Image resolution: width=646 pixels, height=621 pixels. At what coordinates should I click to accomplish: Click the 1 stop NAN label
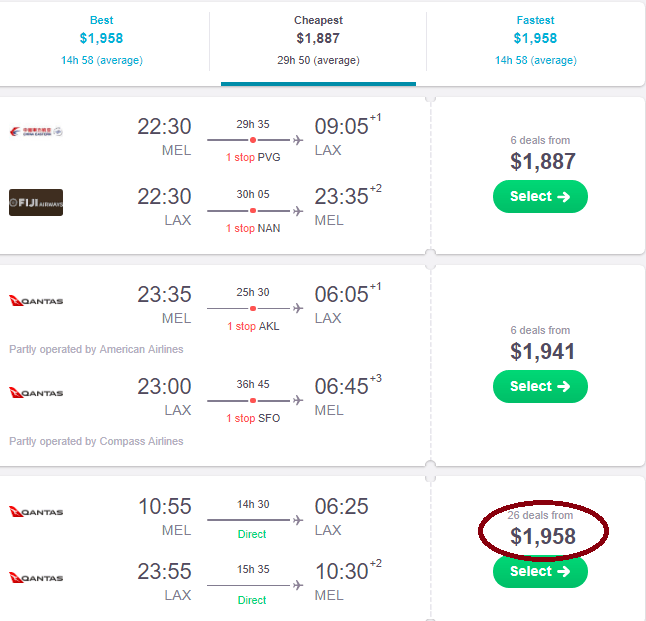252,228
